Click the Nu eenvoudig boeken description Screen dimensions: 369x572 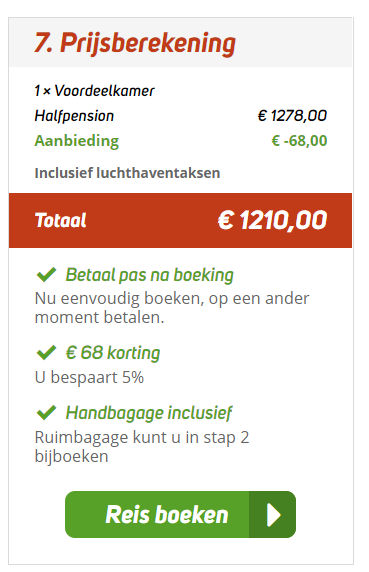(x=172, y=308)
